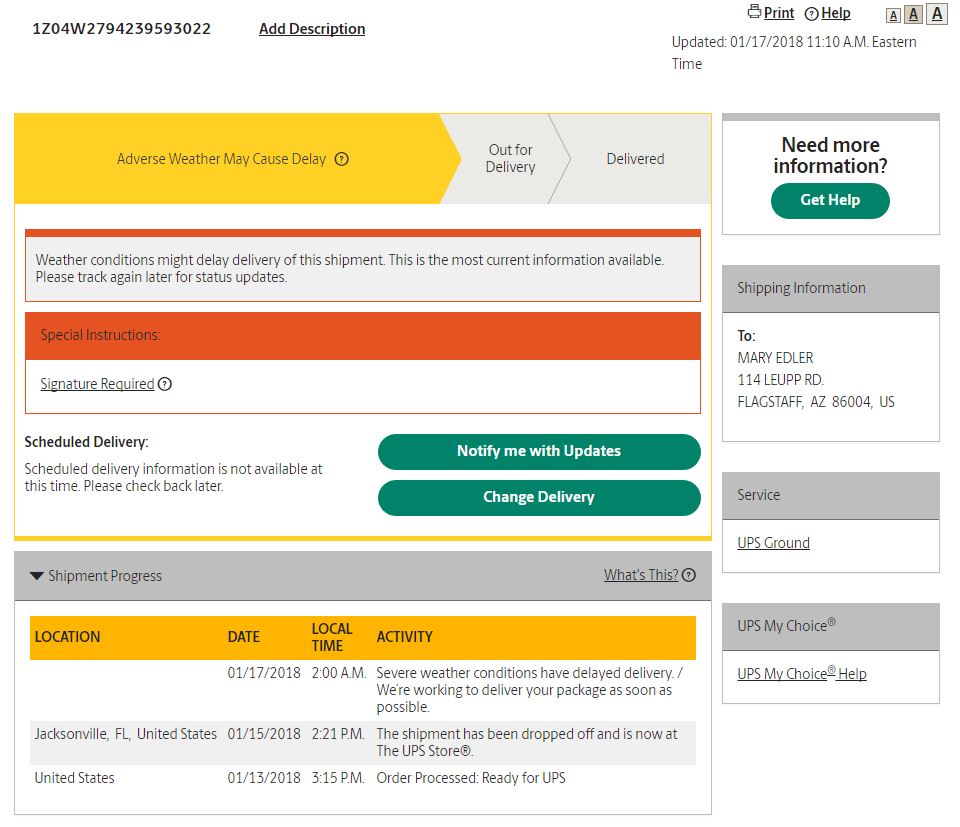Click the Delivered progress step
The image size is (960, 827).
(x=635, y=159)
